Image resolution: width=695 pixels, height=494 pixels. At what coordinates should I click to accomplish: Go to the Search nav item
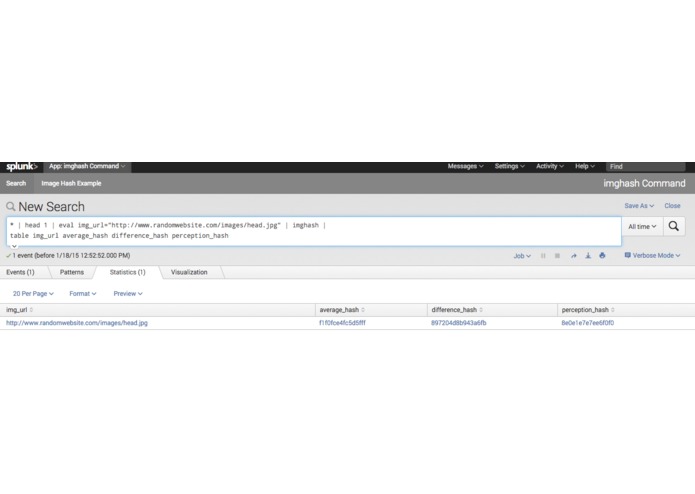[16, 183]
